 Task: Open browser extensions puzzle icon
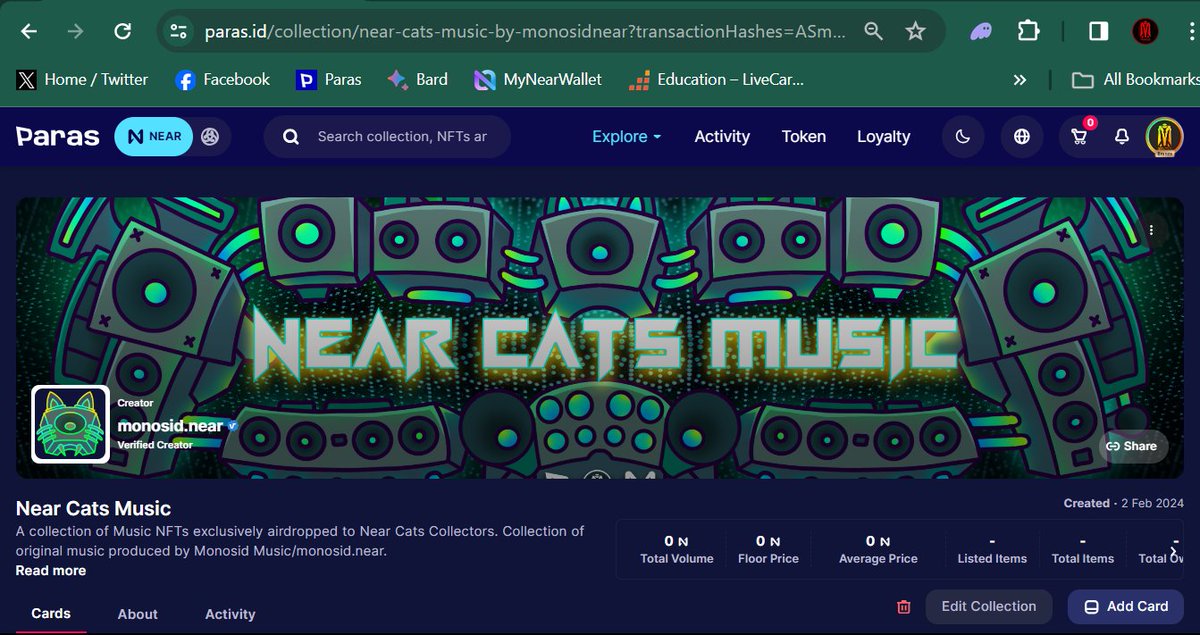(x=1029, y=32)
